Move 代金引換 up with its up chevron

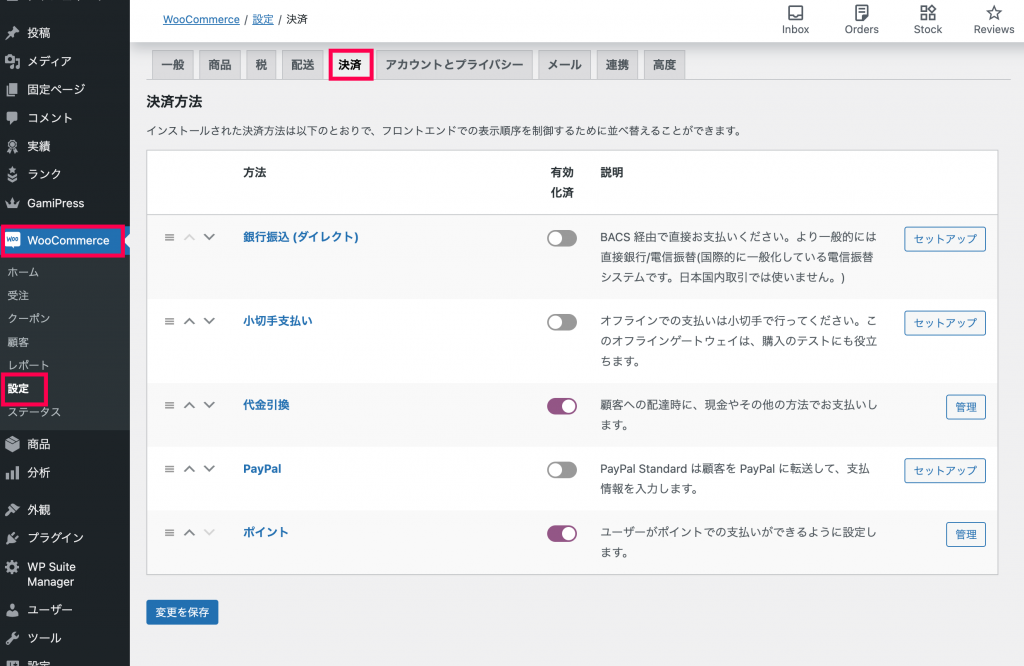(x=189, y=405)
